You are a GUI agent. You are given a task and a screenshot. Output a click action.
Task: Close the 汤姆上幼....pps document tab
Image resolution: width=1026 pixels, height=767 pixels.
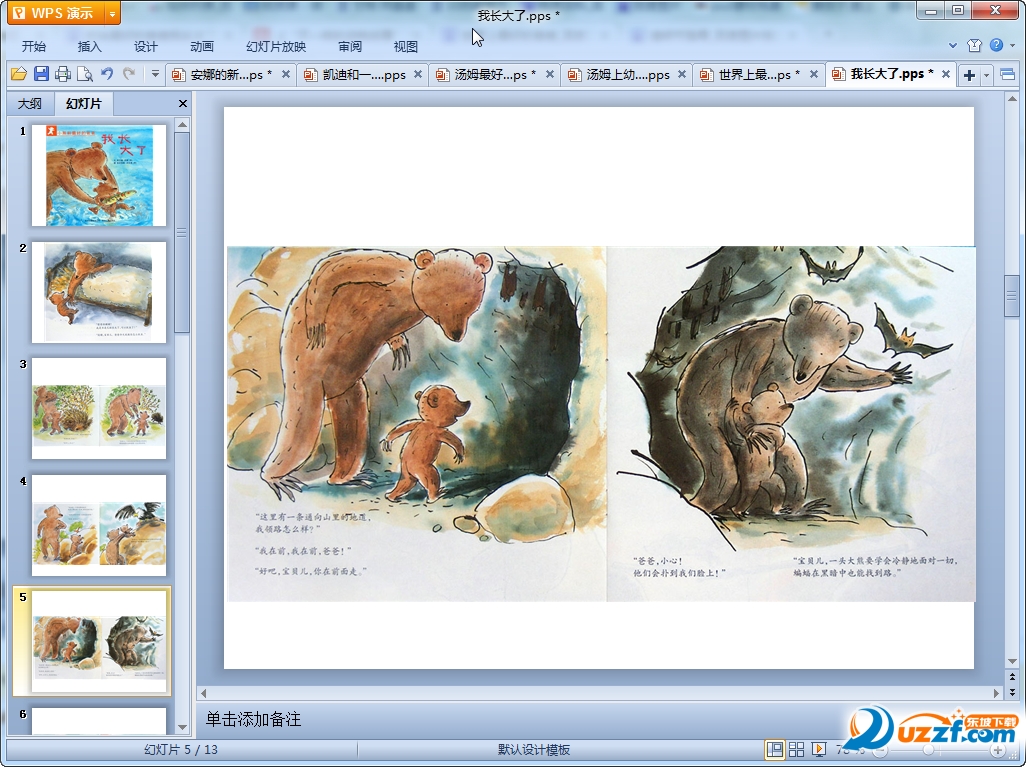[x=682, y=75]
